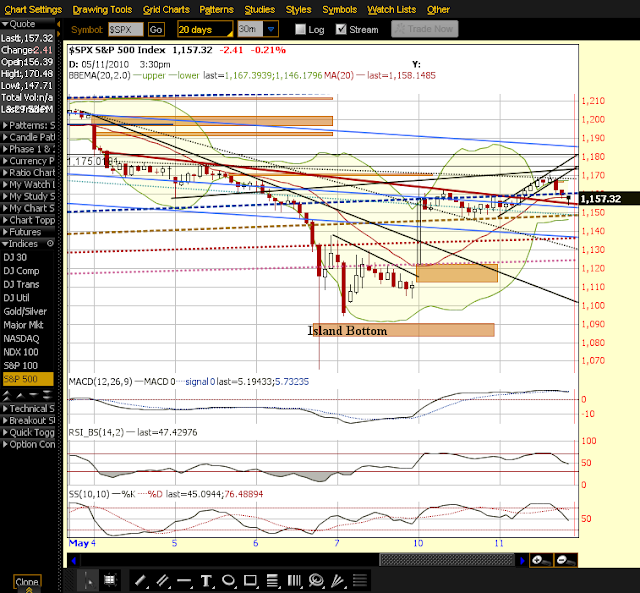Expand the Ratio Chart panel
Viewport: 640px width, 593px height.
pyautogui.click(x=27, y=172)
